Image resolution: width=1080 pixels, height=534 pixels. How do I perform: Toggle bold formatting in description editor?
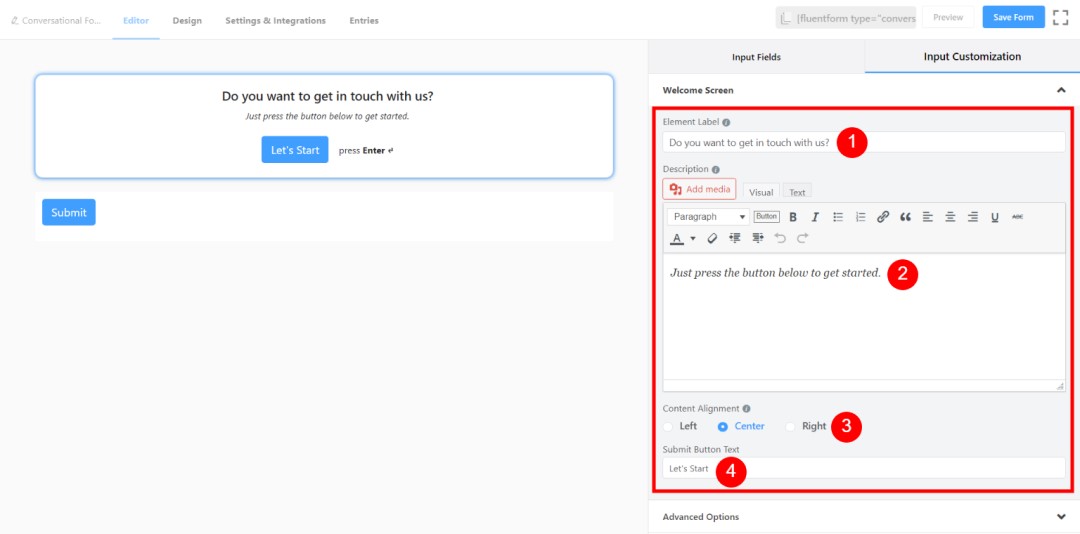[x=793, y=217]
